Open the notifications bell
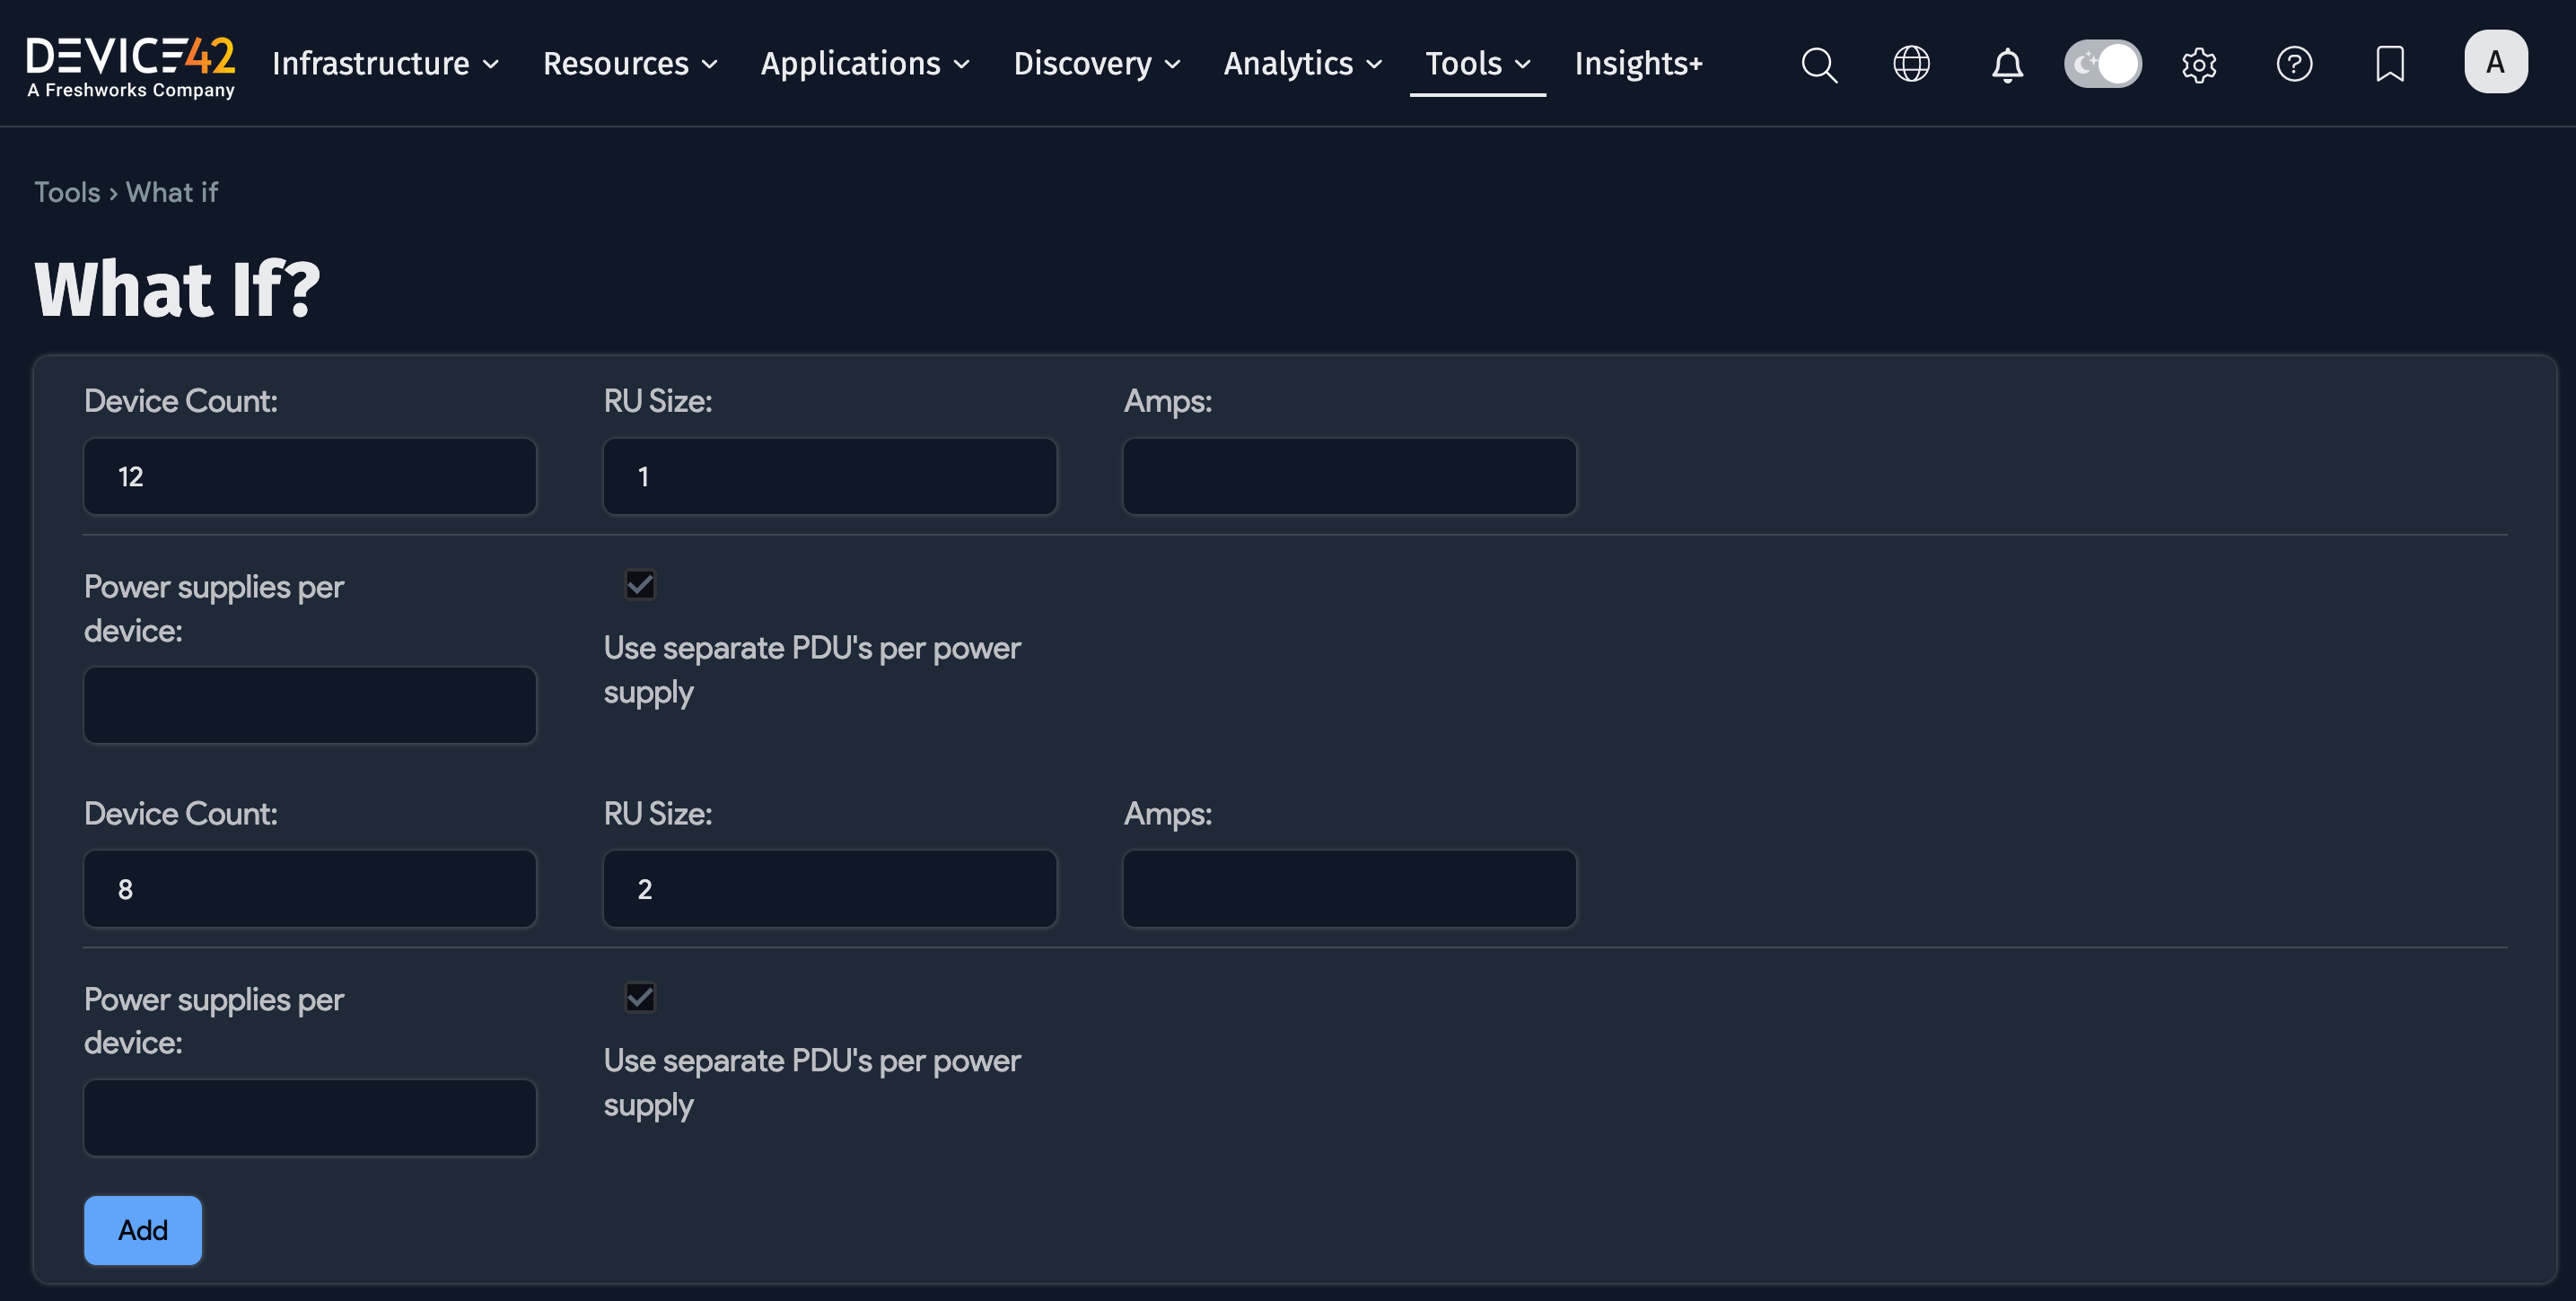Viewport: 2576px width, 1301px height. (2006, 64)
